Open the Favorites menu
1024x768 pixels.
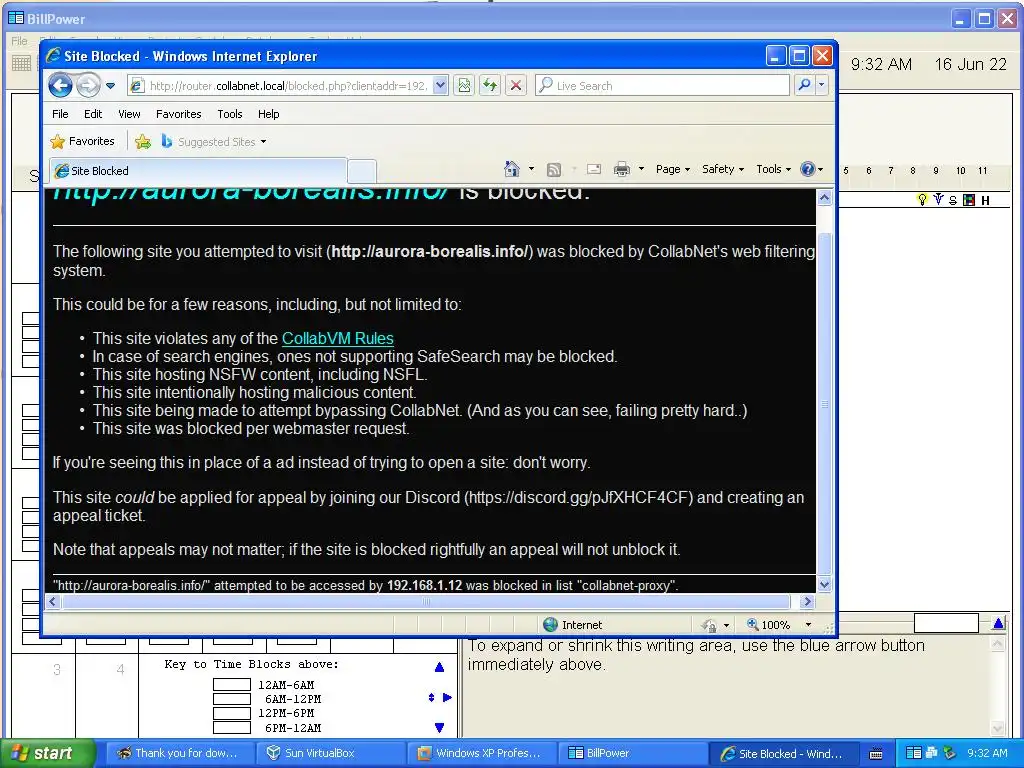click(x=178, y=114)
